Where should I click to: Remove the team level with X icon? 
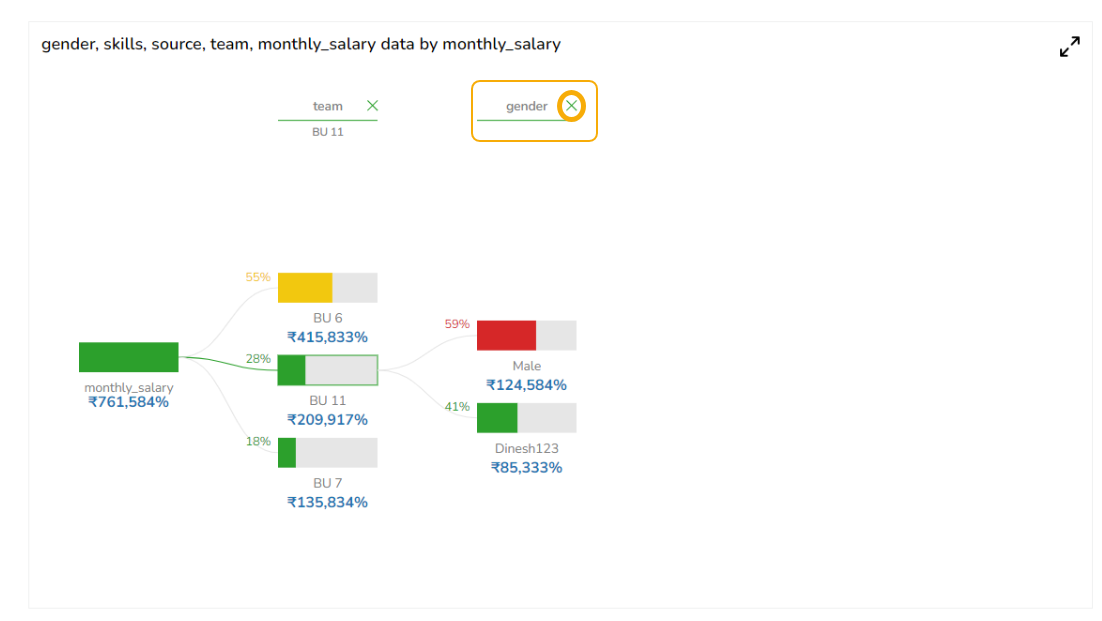(x=372, y=106)
